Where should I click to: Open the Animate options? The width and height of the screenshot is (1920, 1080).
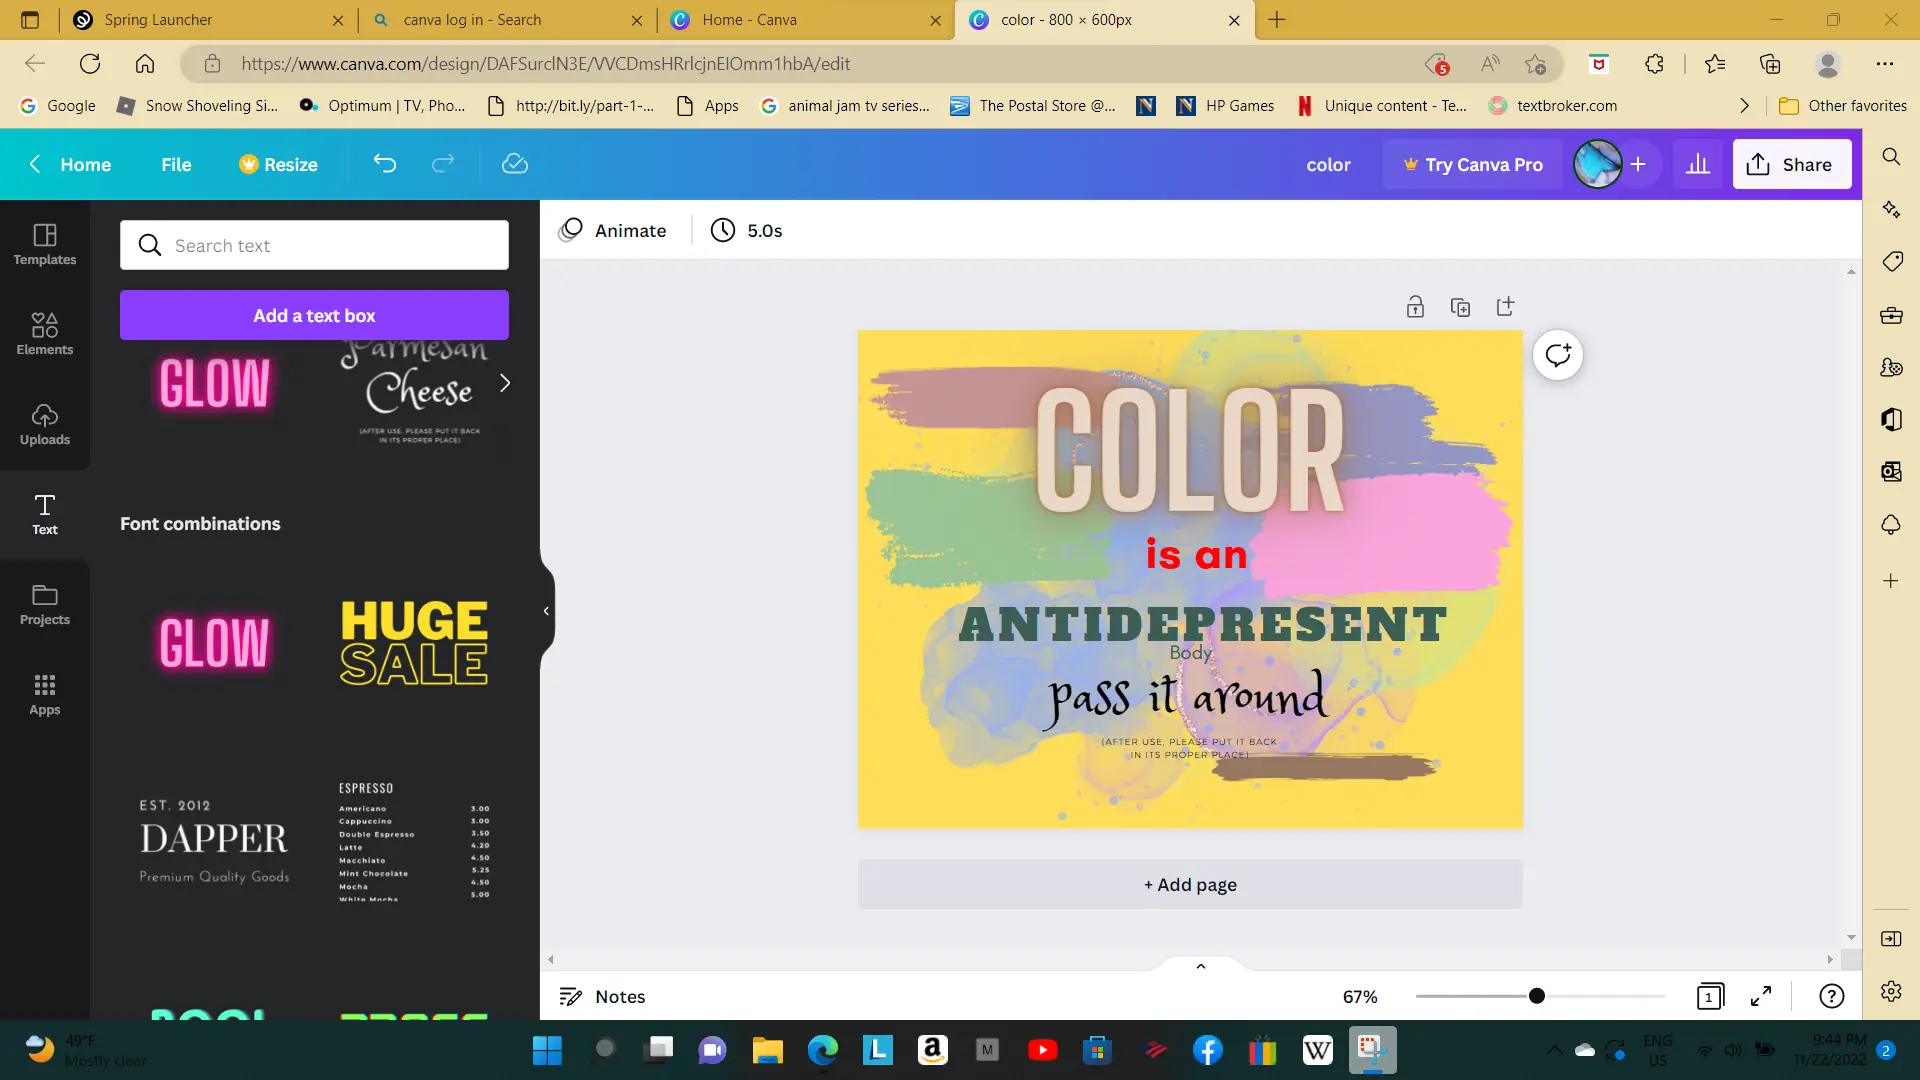click(x=612, y=230)
